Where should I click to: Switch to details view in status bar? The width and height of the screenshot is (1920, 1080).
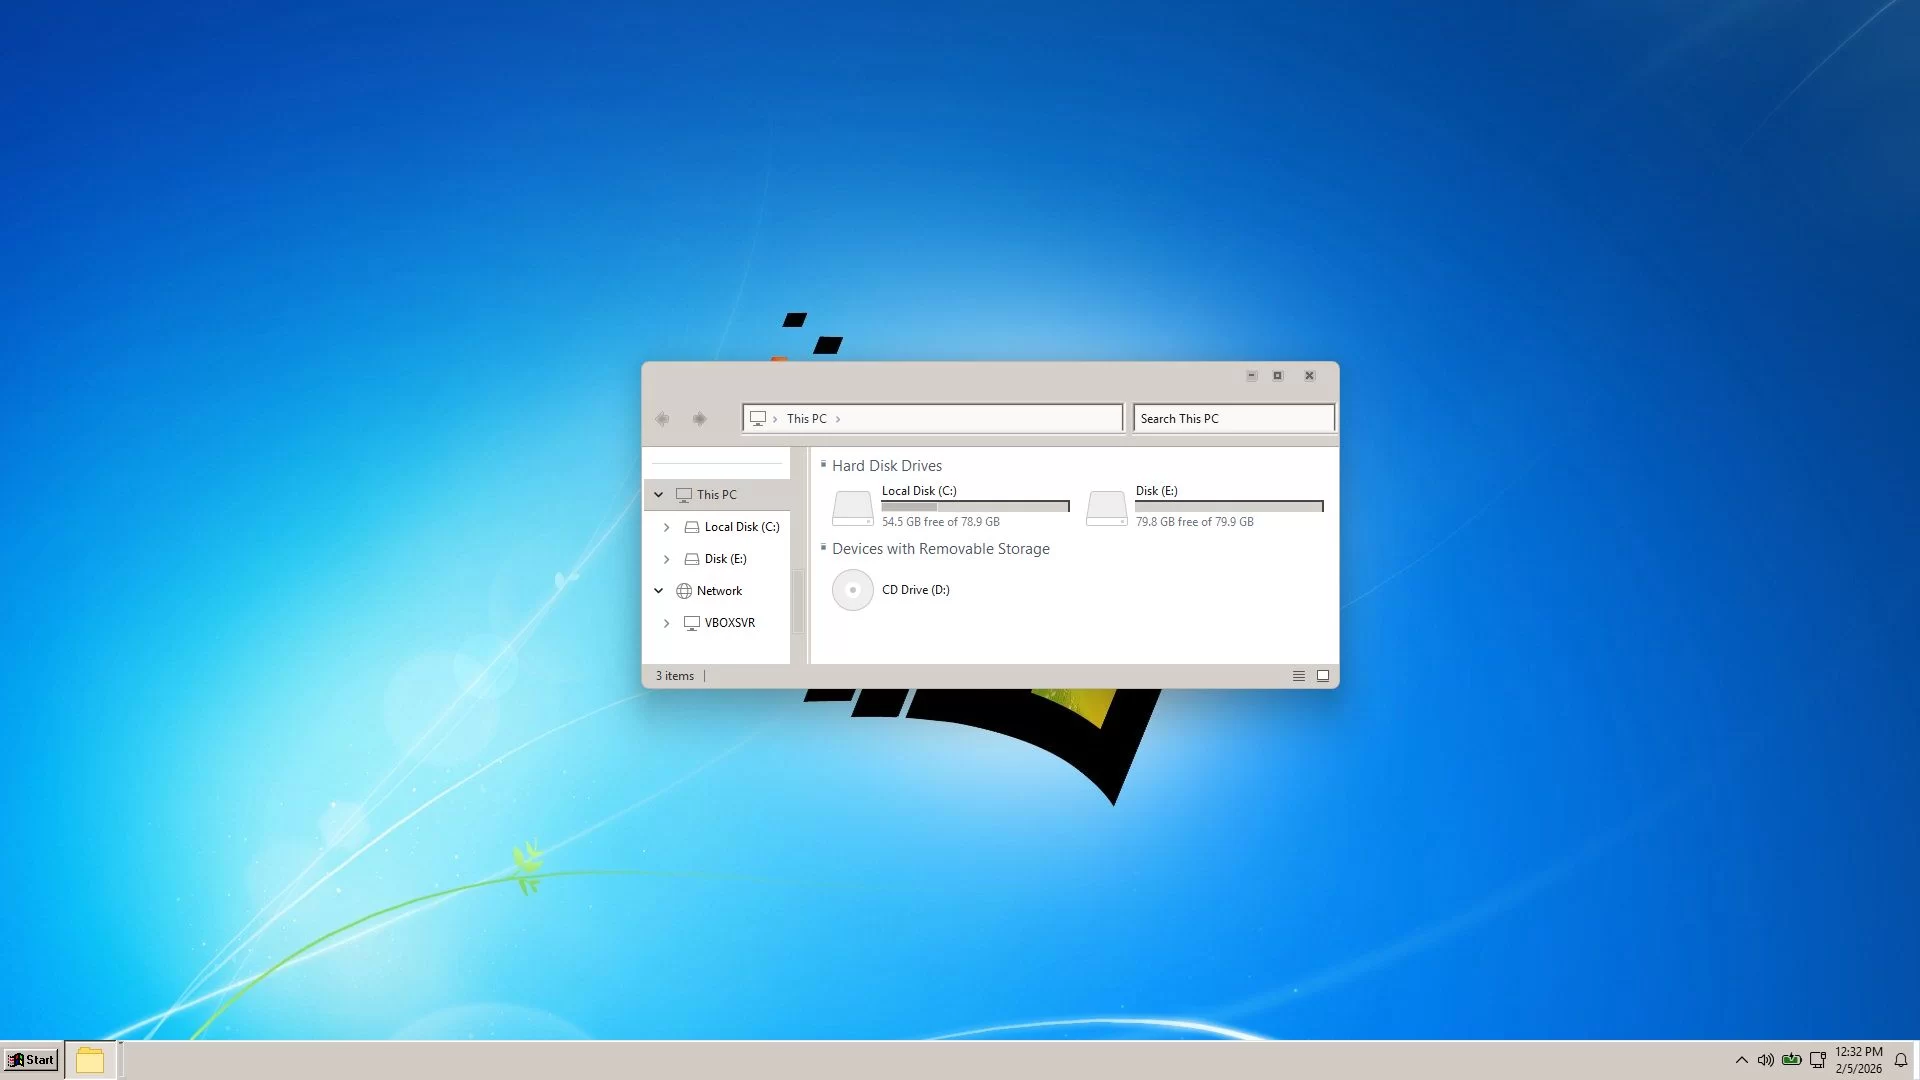coord(1299,676)
